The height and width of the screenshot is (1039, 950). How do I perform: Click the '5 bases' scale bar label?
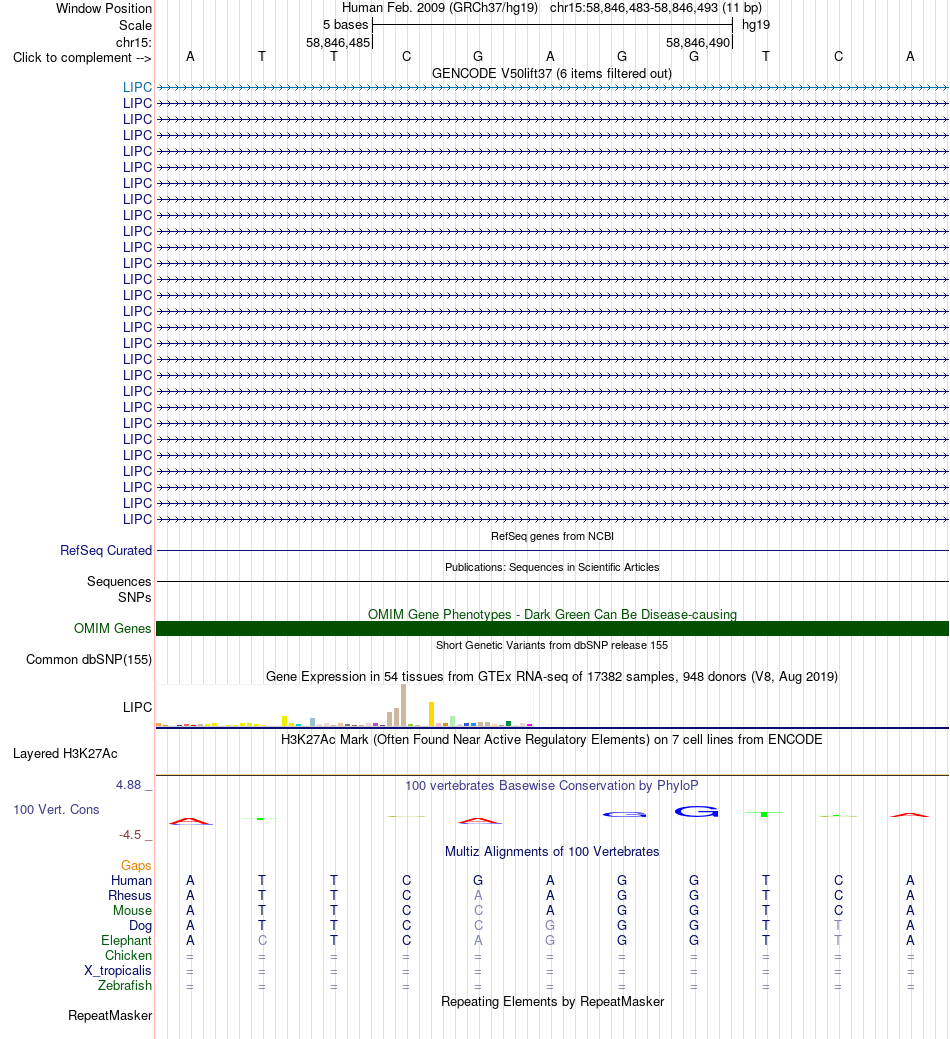[345, 25]
